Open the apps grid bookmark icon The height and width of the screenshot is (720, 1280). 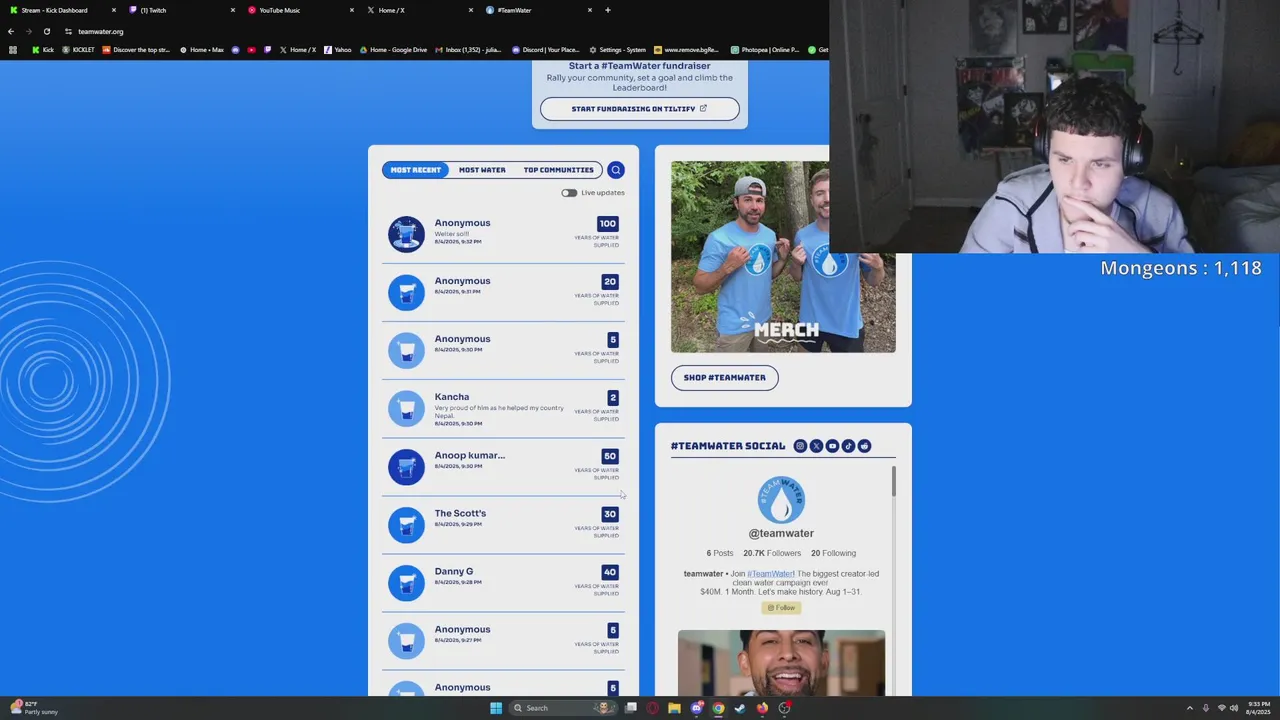[x=12, y=50]
